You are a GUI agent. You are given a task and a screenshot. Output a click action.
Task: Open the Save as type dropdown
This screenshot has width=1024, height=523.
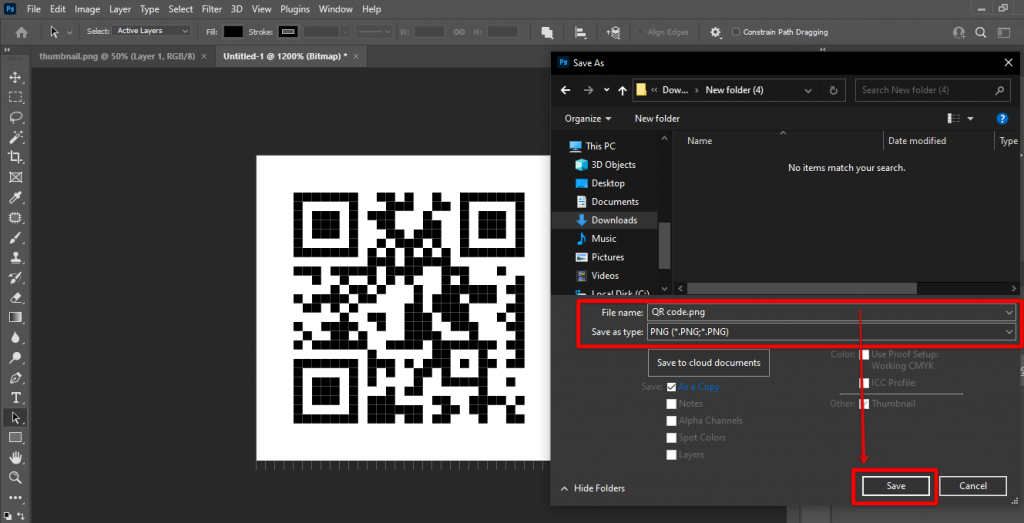[x=830, y=332]
